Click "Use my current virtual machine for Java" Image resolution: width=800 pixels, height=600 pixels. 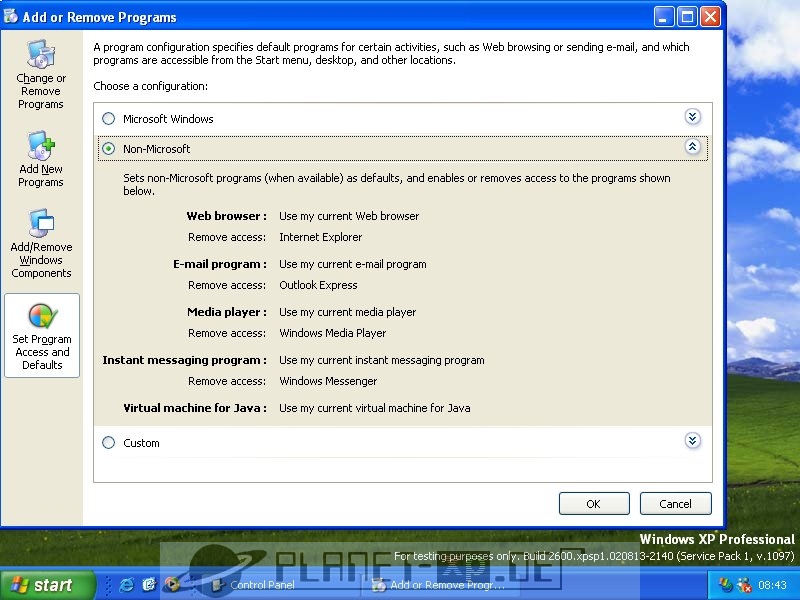click(374, 408)
